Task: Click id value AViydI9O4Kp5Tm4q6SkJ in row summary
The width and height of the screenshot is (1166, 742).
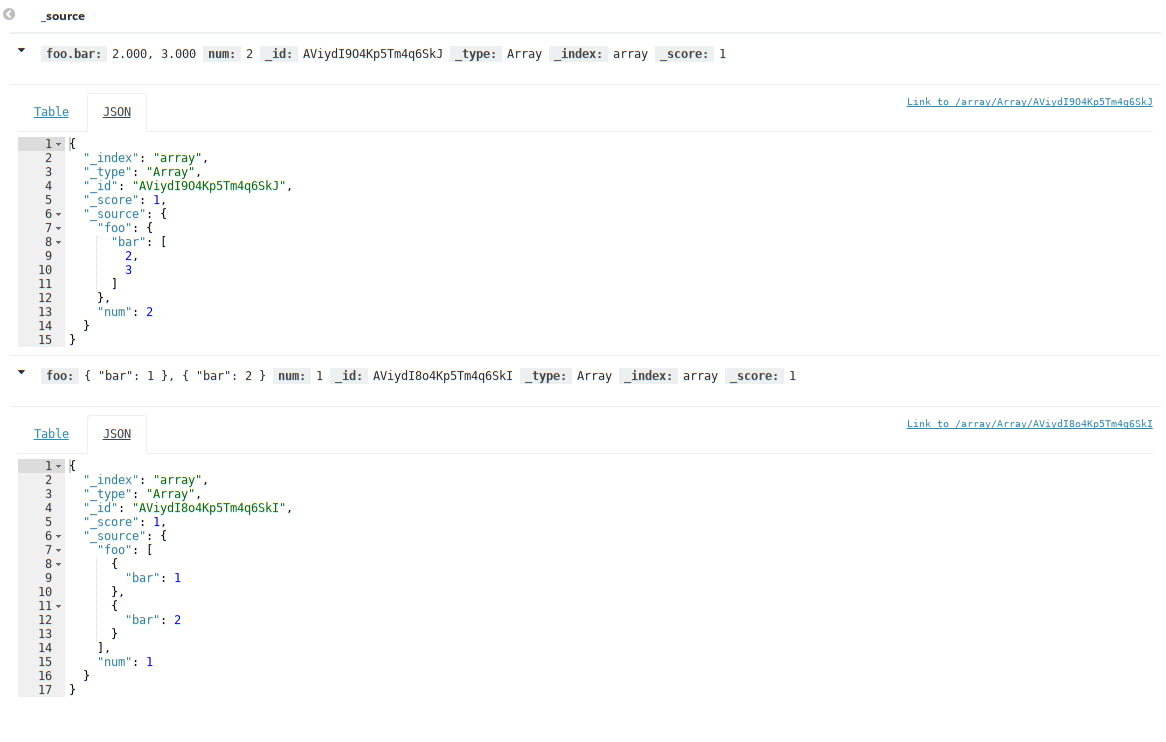Action: [x=373, y=54]
